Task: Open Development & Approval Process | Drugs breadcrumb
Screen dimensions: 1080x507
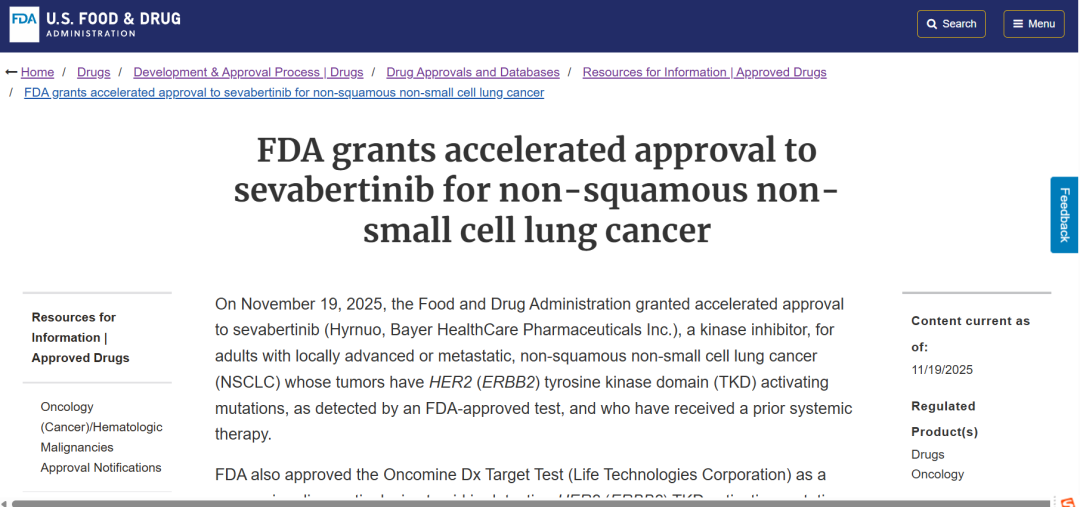Action: [x=248, y=72]
